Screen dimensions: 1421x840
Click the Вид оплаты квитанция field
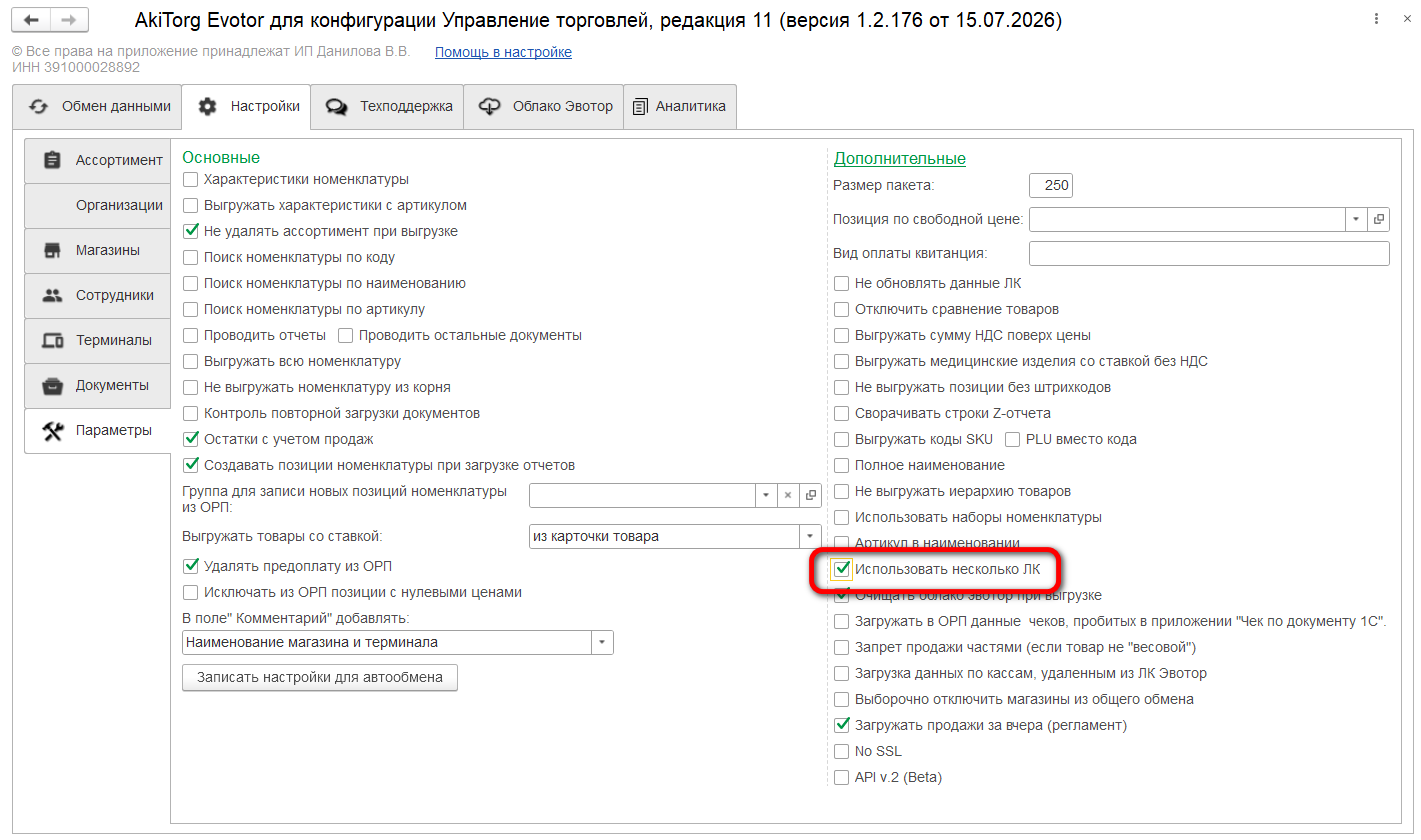tap(1209, 253)
